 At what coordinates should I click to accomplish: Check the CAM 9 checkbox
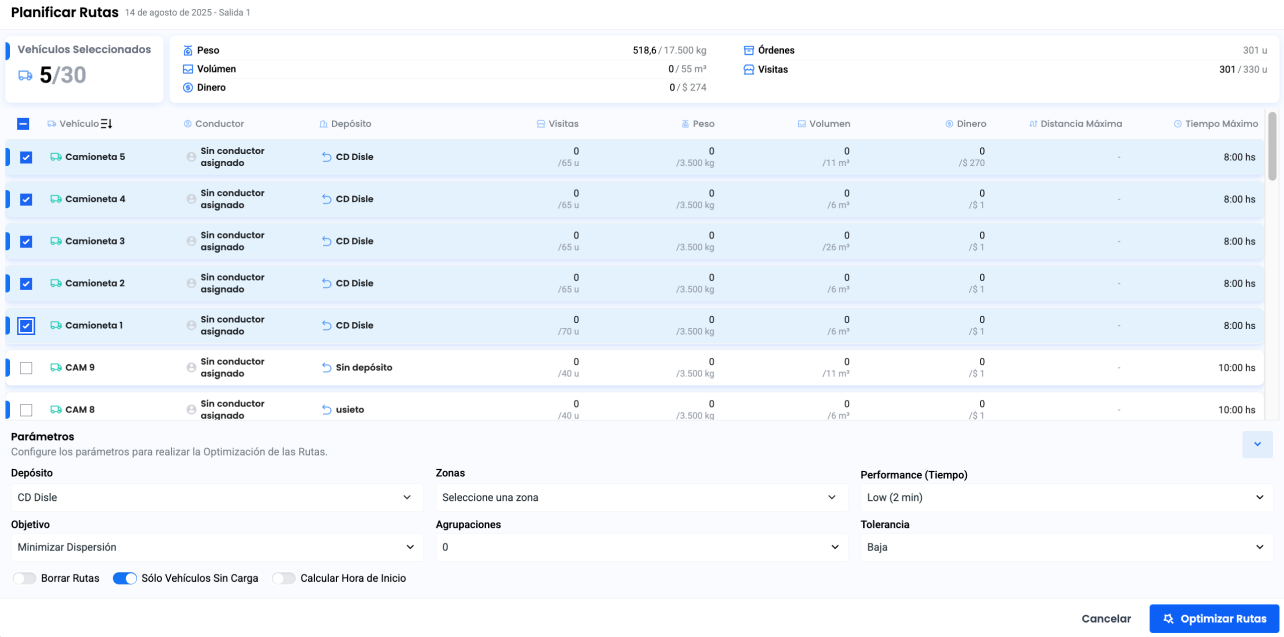26,368
